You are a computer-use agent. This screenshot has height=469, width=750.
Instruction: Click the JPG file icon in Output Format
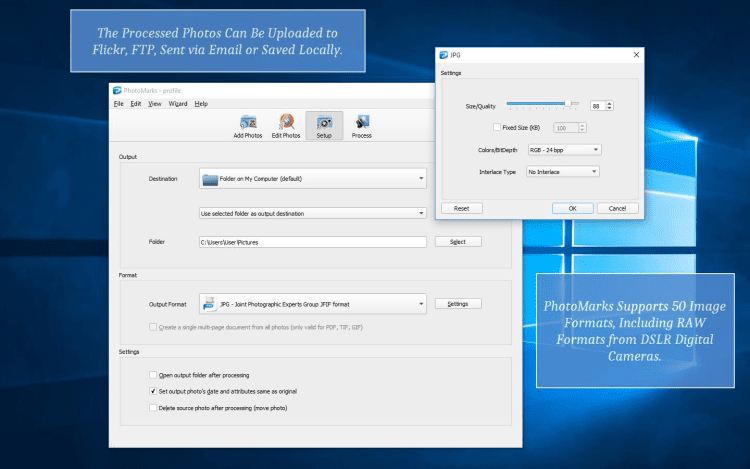(x=209, y=304)
